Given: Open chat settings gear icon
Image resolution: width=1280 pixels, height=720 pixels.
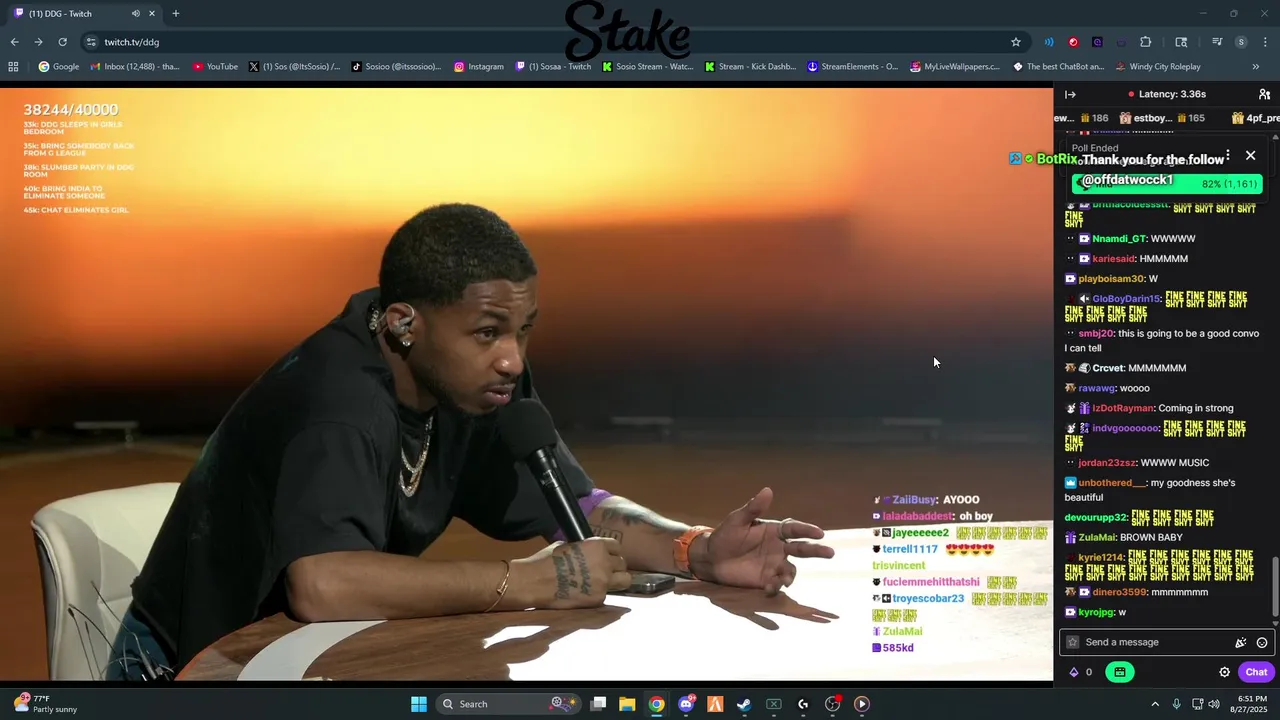Looking at the screenshot, I should tap(1224, 672).
